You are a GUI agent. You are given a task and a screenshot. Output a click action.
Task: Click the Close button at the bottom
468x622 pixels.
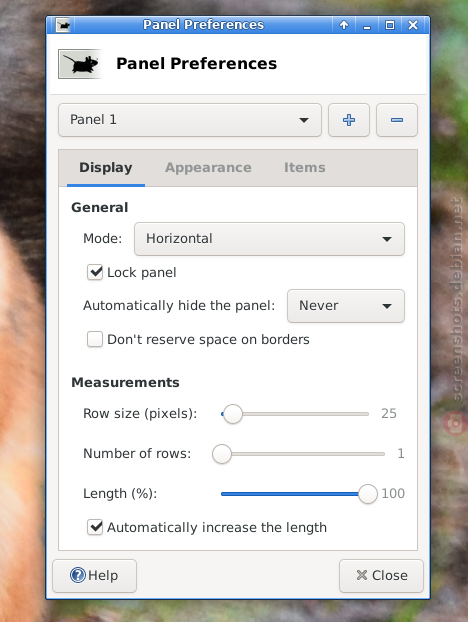(381, 576)
